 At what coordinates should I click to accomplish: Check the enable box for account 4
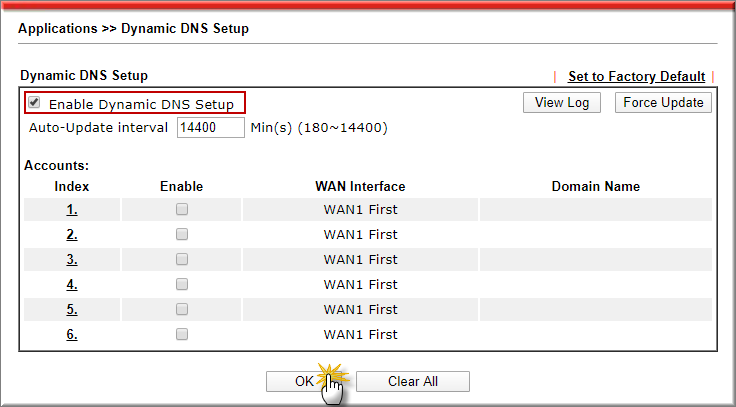(x=182, y=284)
